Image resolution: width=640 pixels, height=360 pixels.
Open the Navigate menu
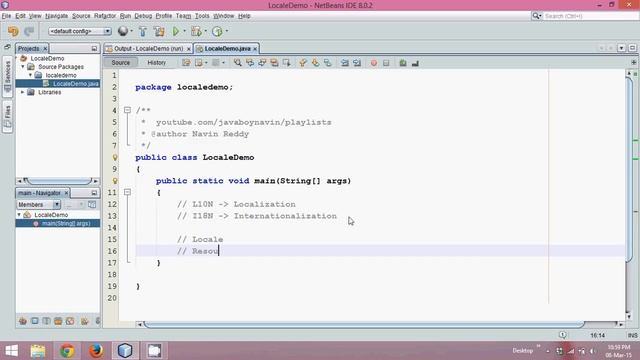pyautogui.click(x=56, y=16)
